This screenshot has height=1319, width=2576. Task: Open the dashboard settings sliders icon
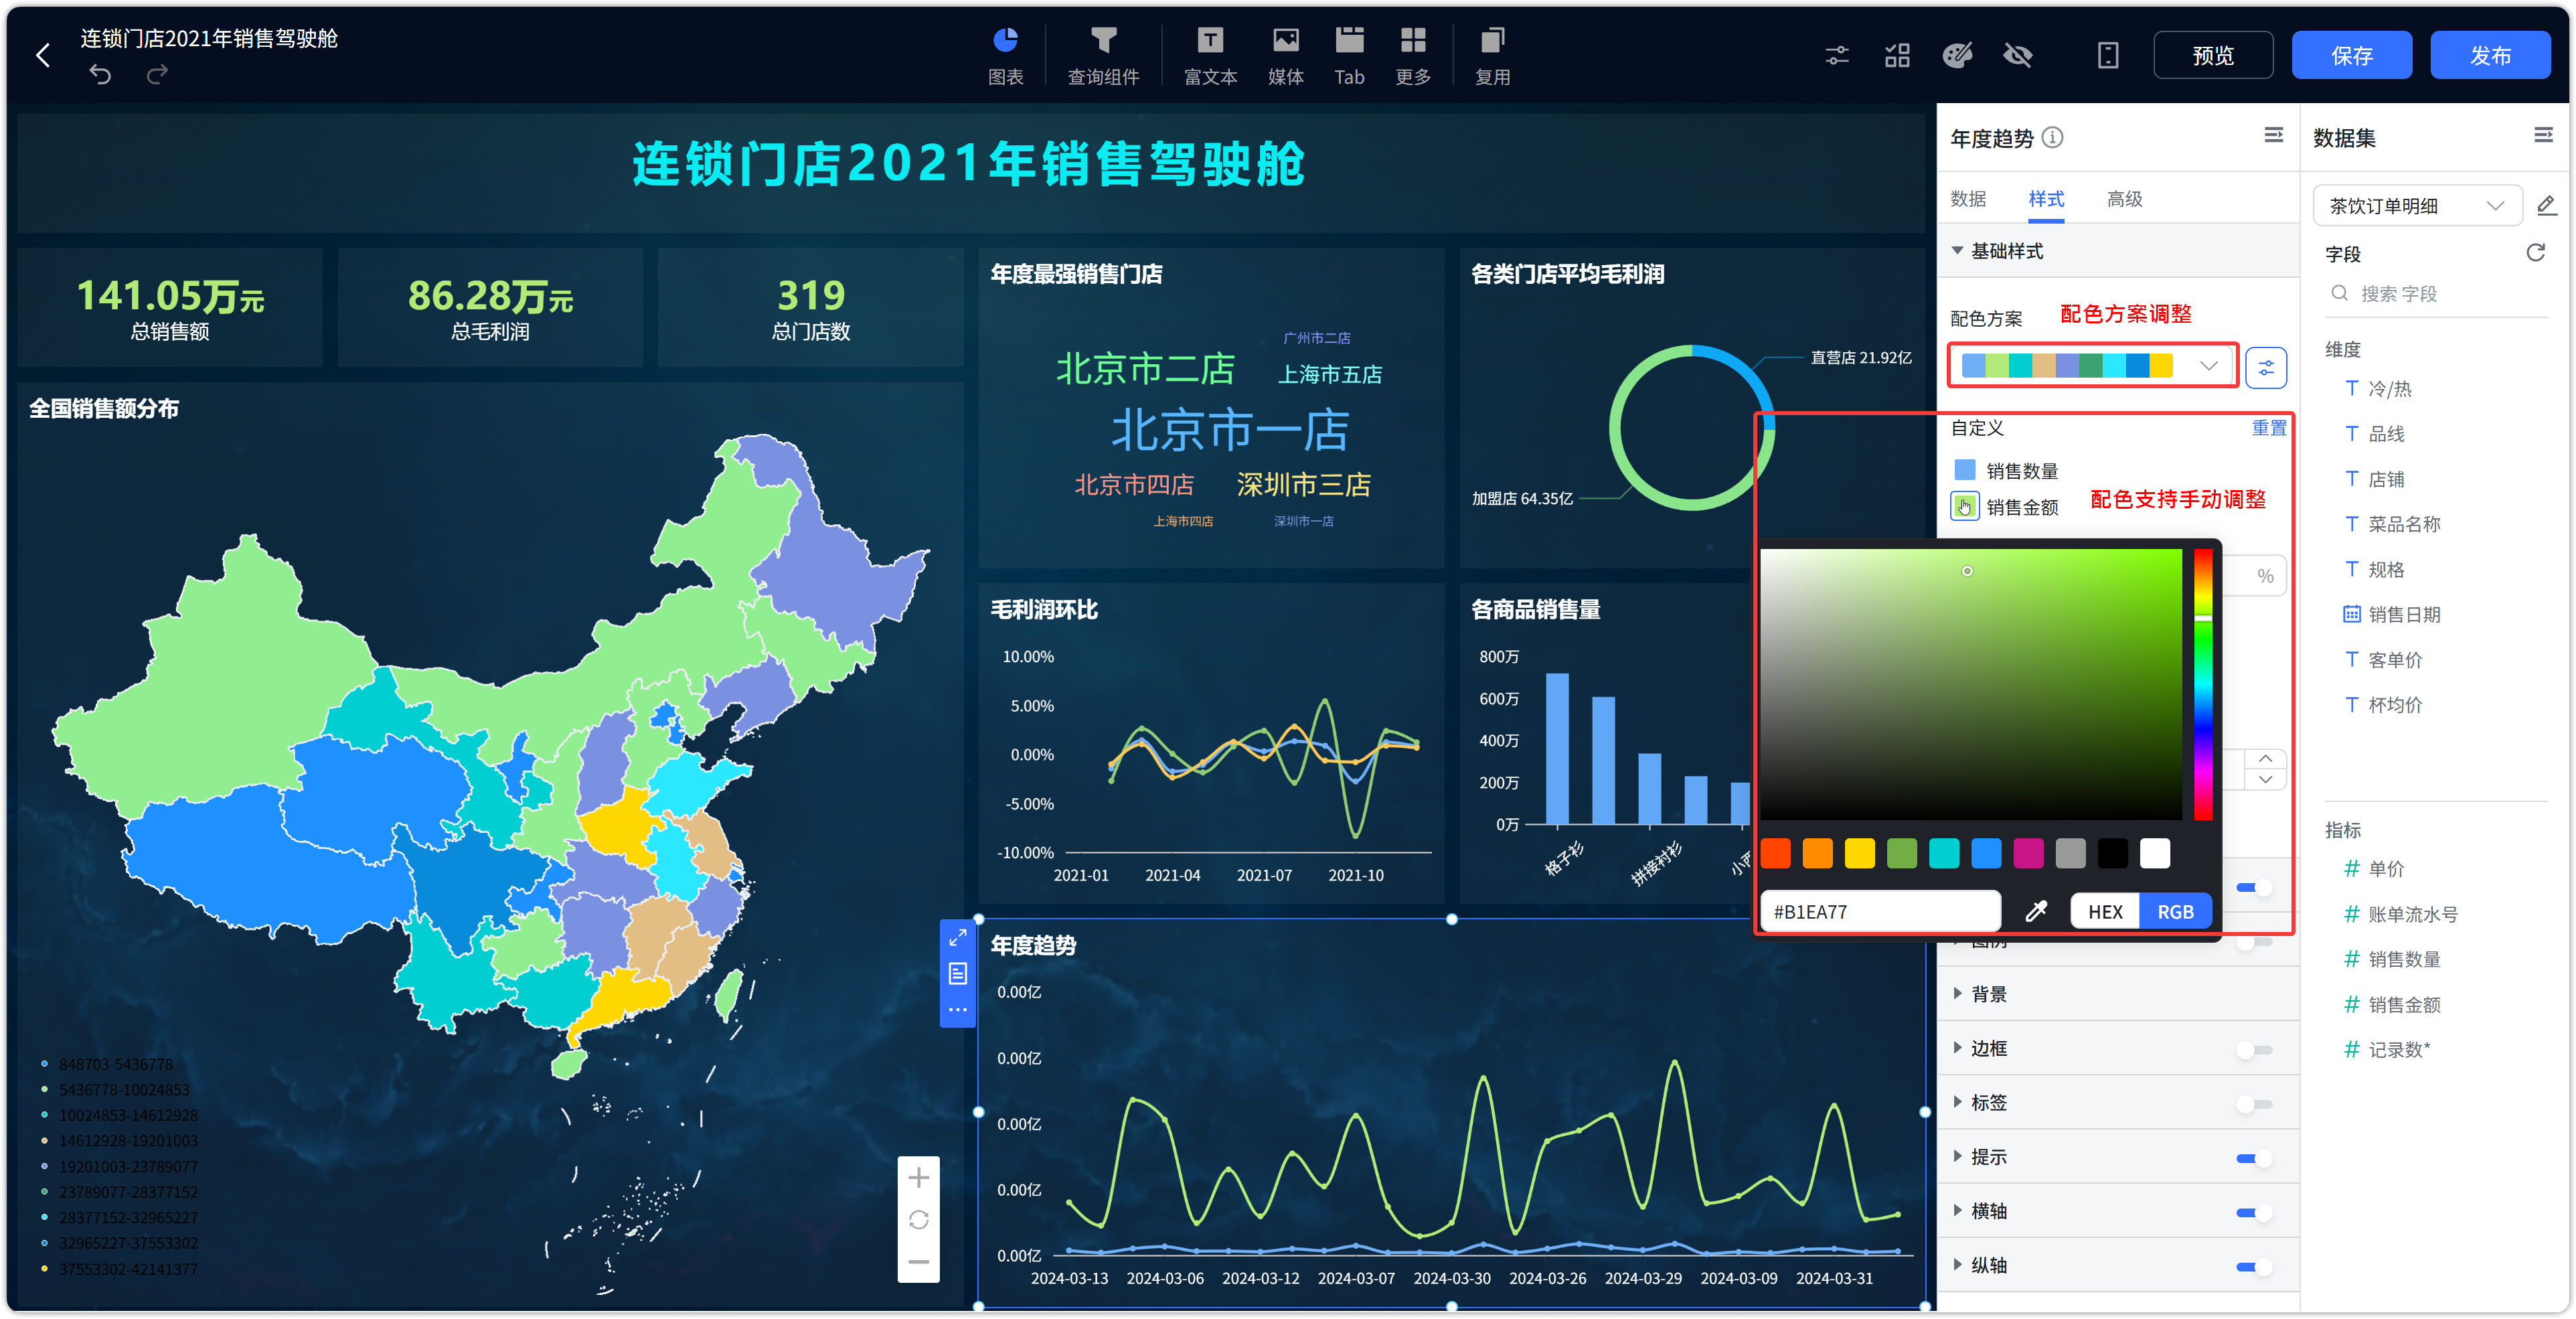point(1837,55)
